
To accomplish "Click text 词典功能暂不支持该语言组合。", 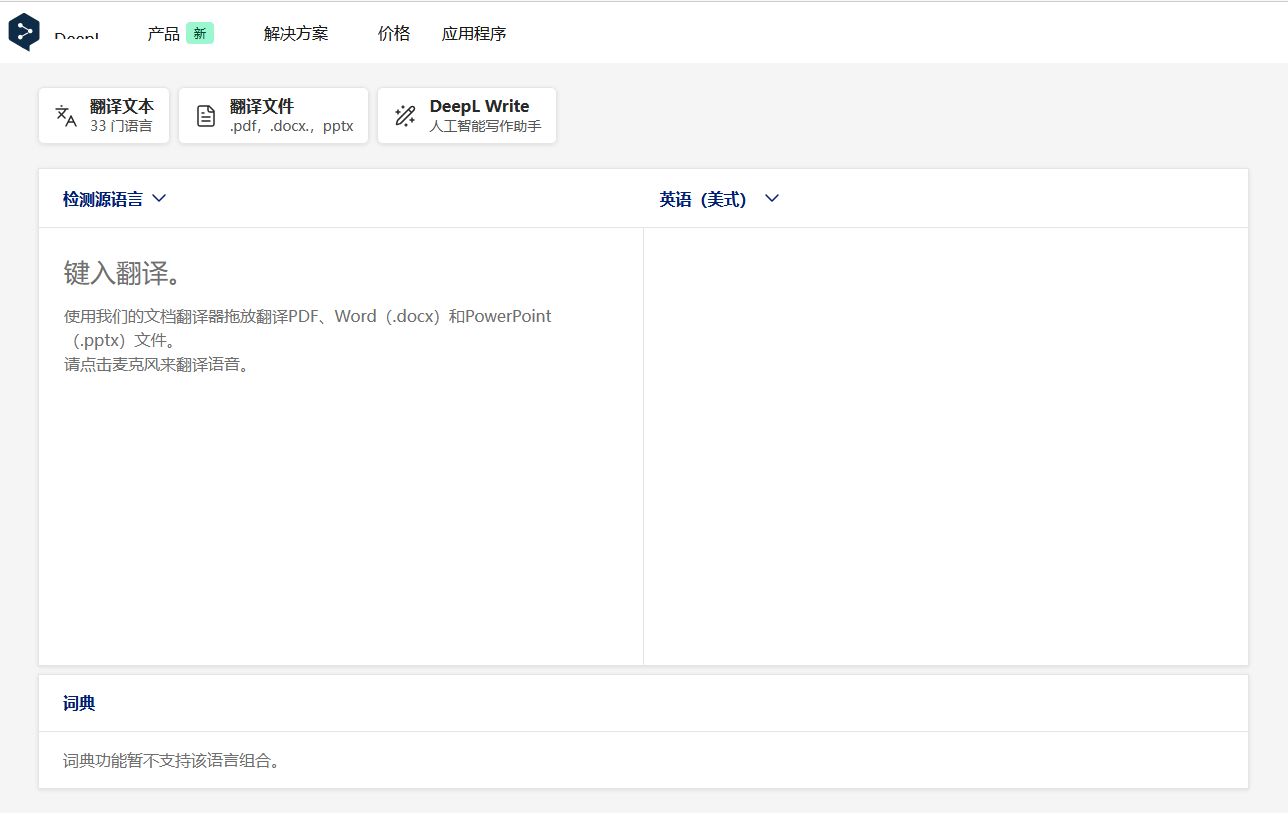I will tap(174, 761).
